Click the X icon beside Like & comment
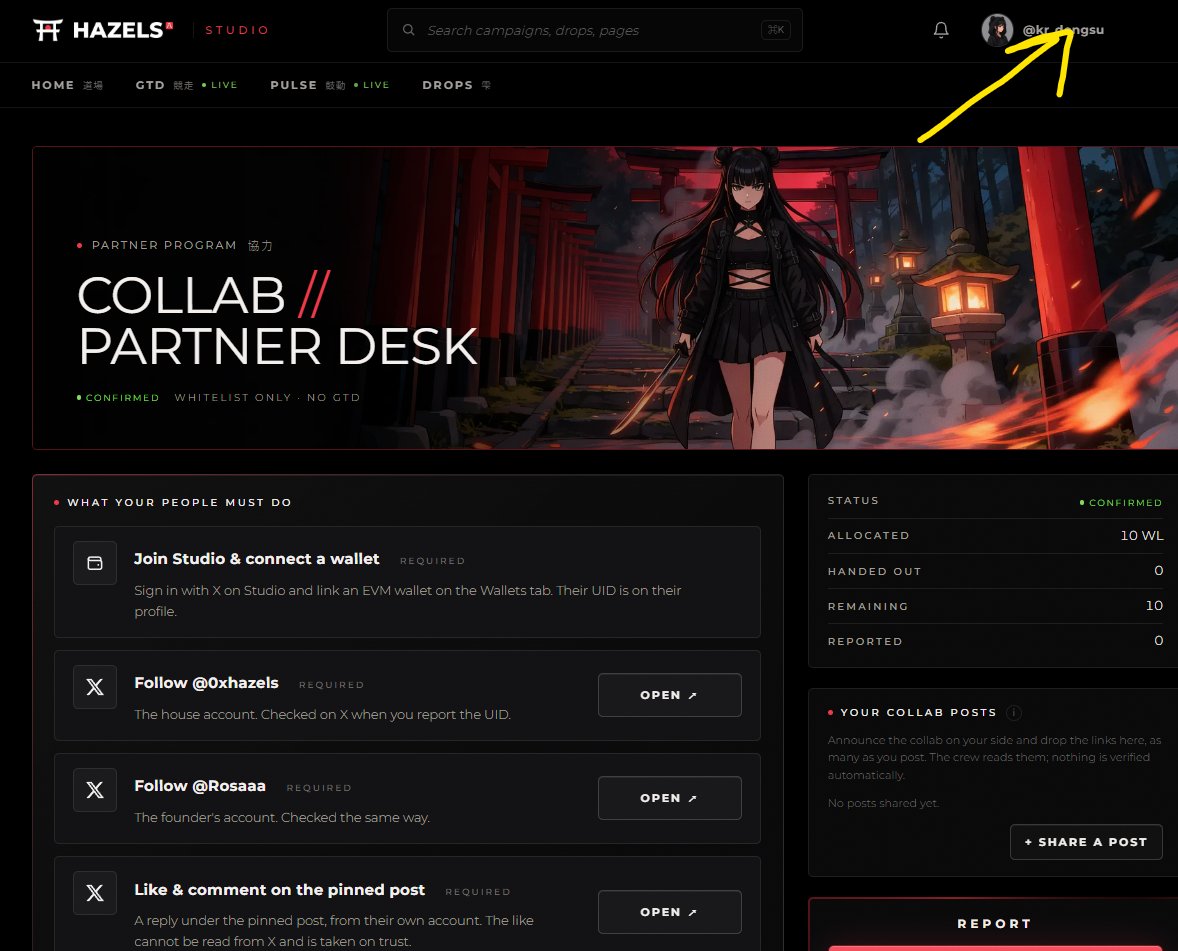The image size is (1178, 951). point(95,892)
